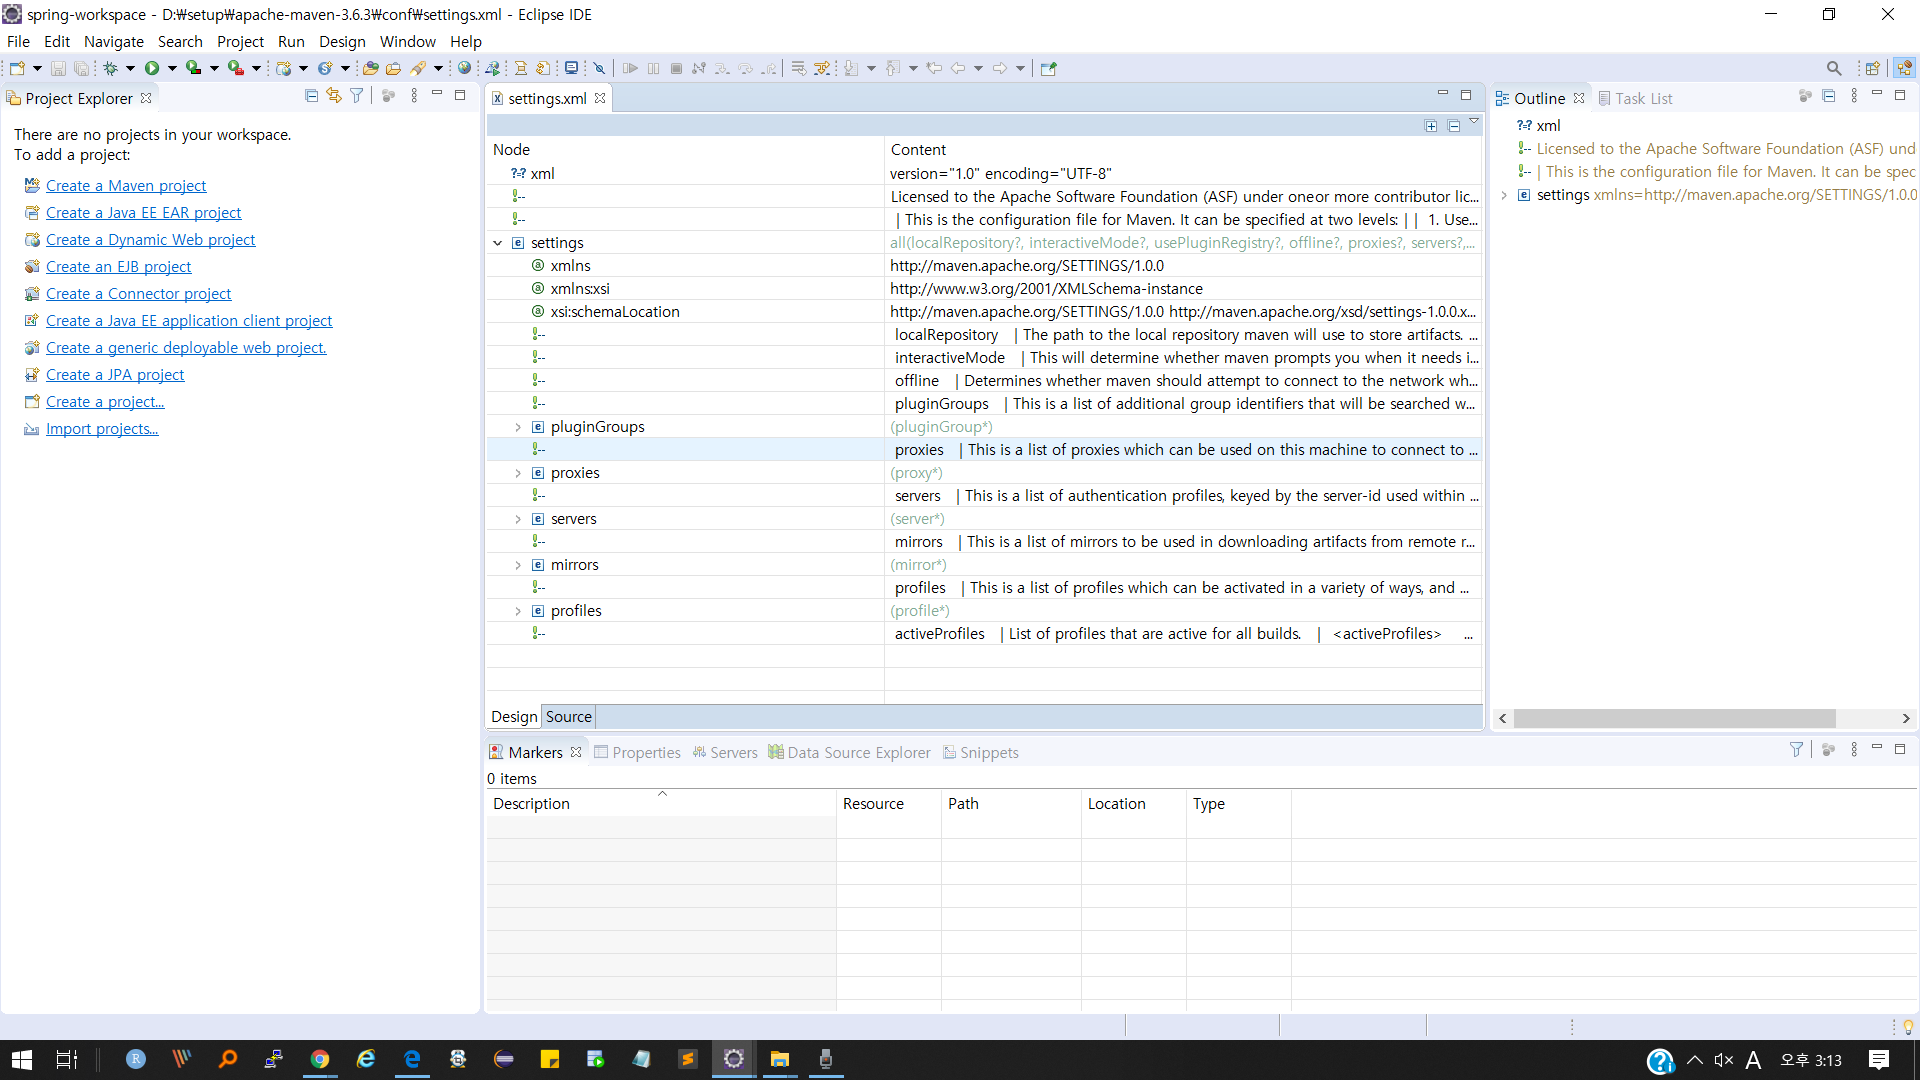
Task: Open the Navigate menu
Action: 114,41
